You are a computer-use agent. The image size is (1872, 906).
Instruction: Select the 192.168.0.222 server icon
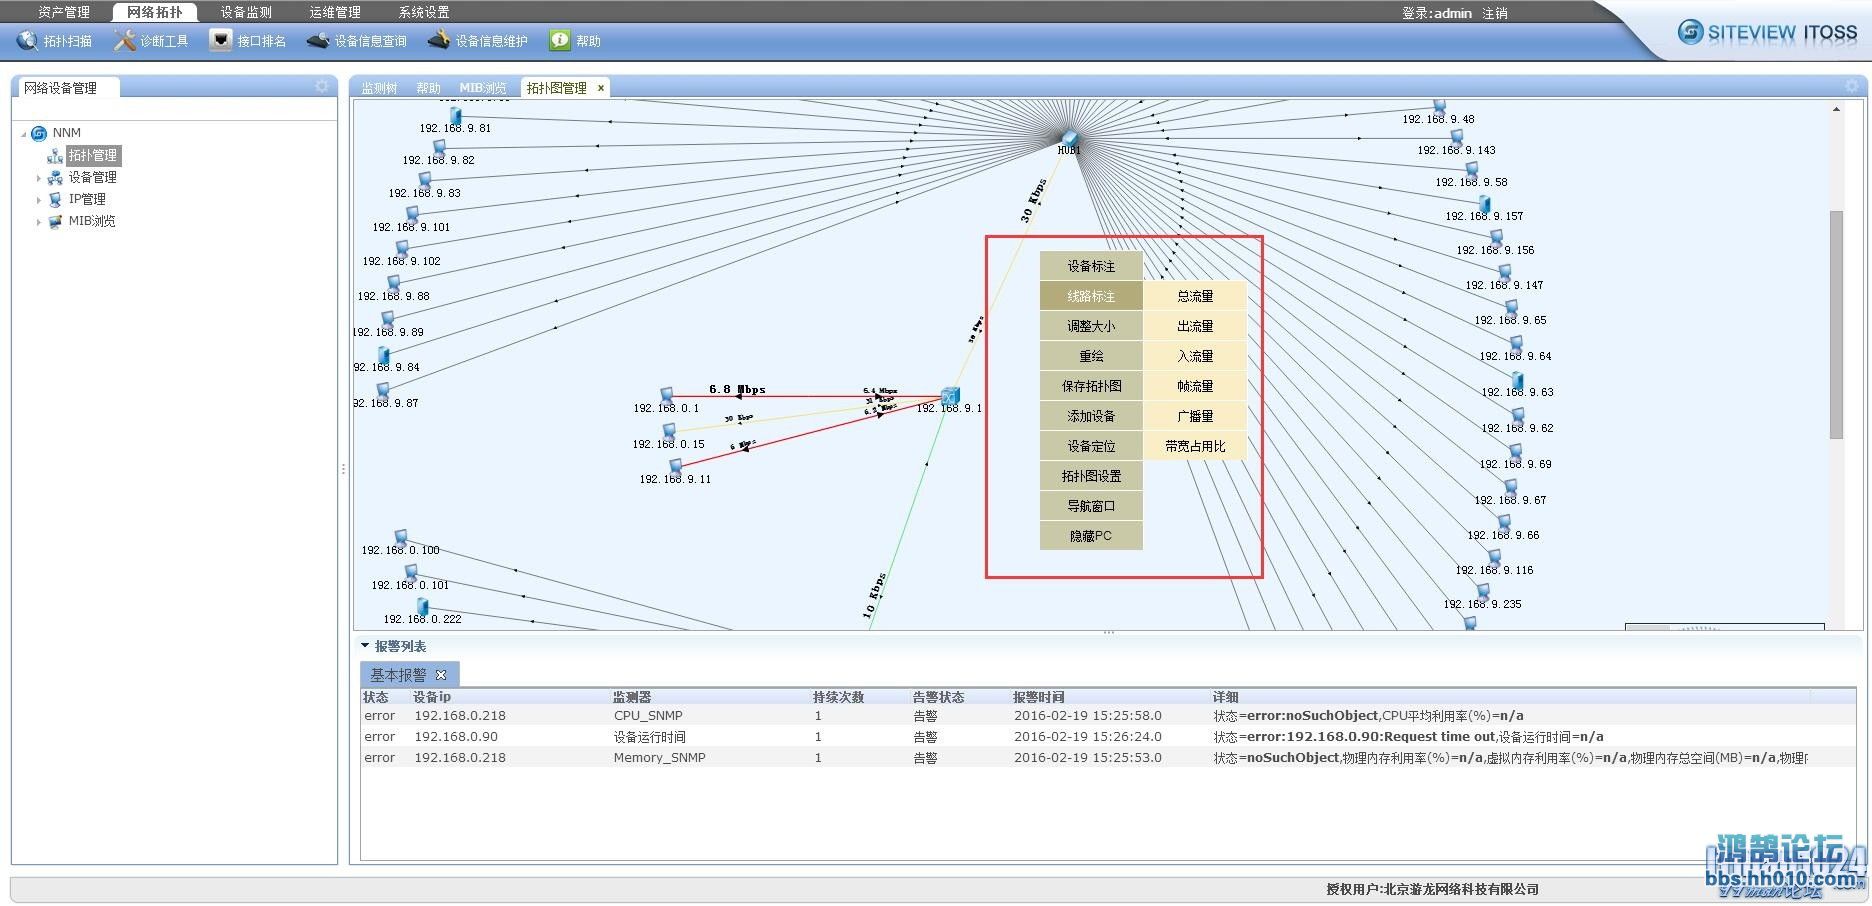423,606
